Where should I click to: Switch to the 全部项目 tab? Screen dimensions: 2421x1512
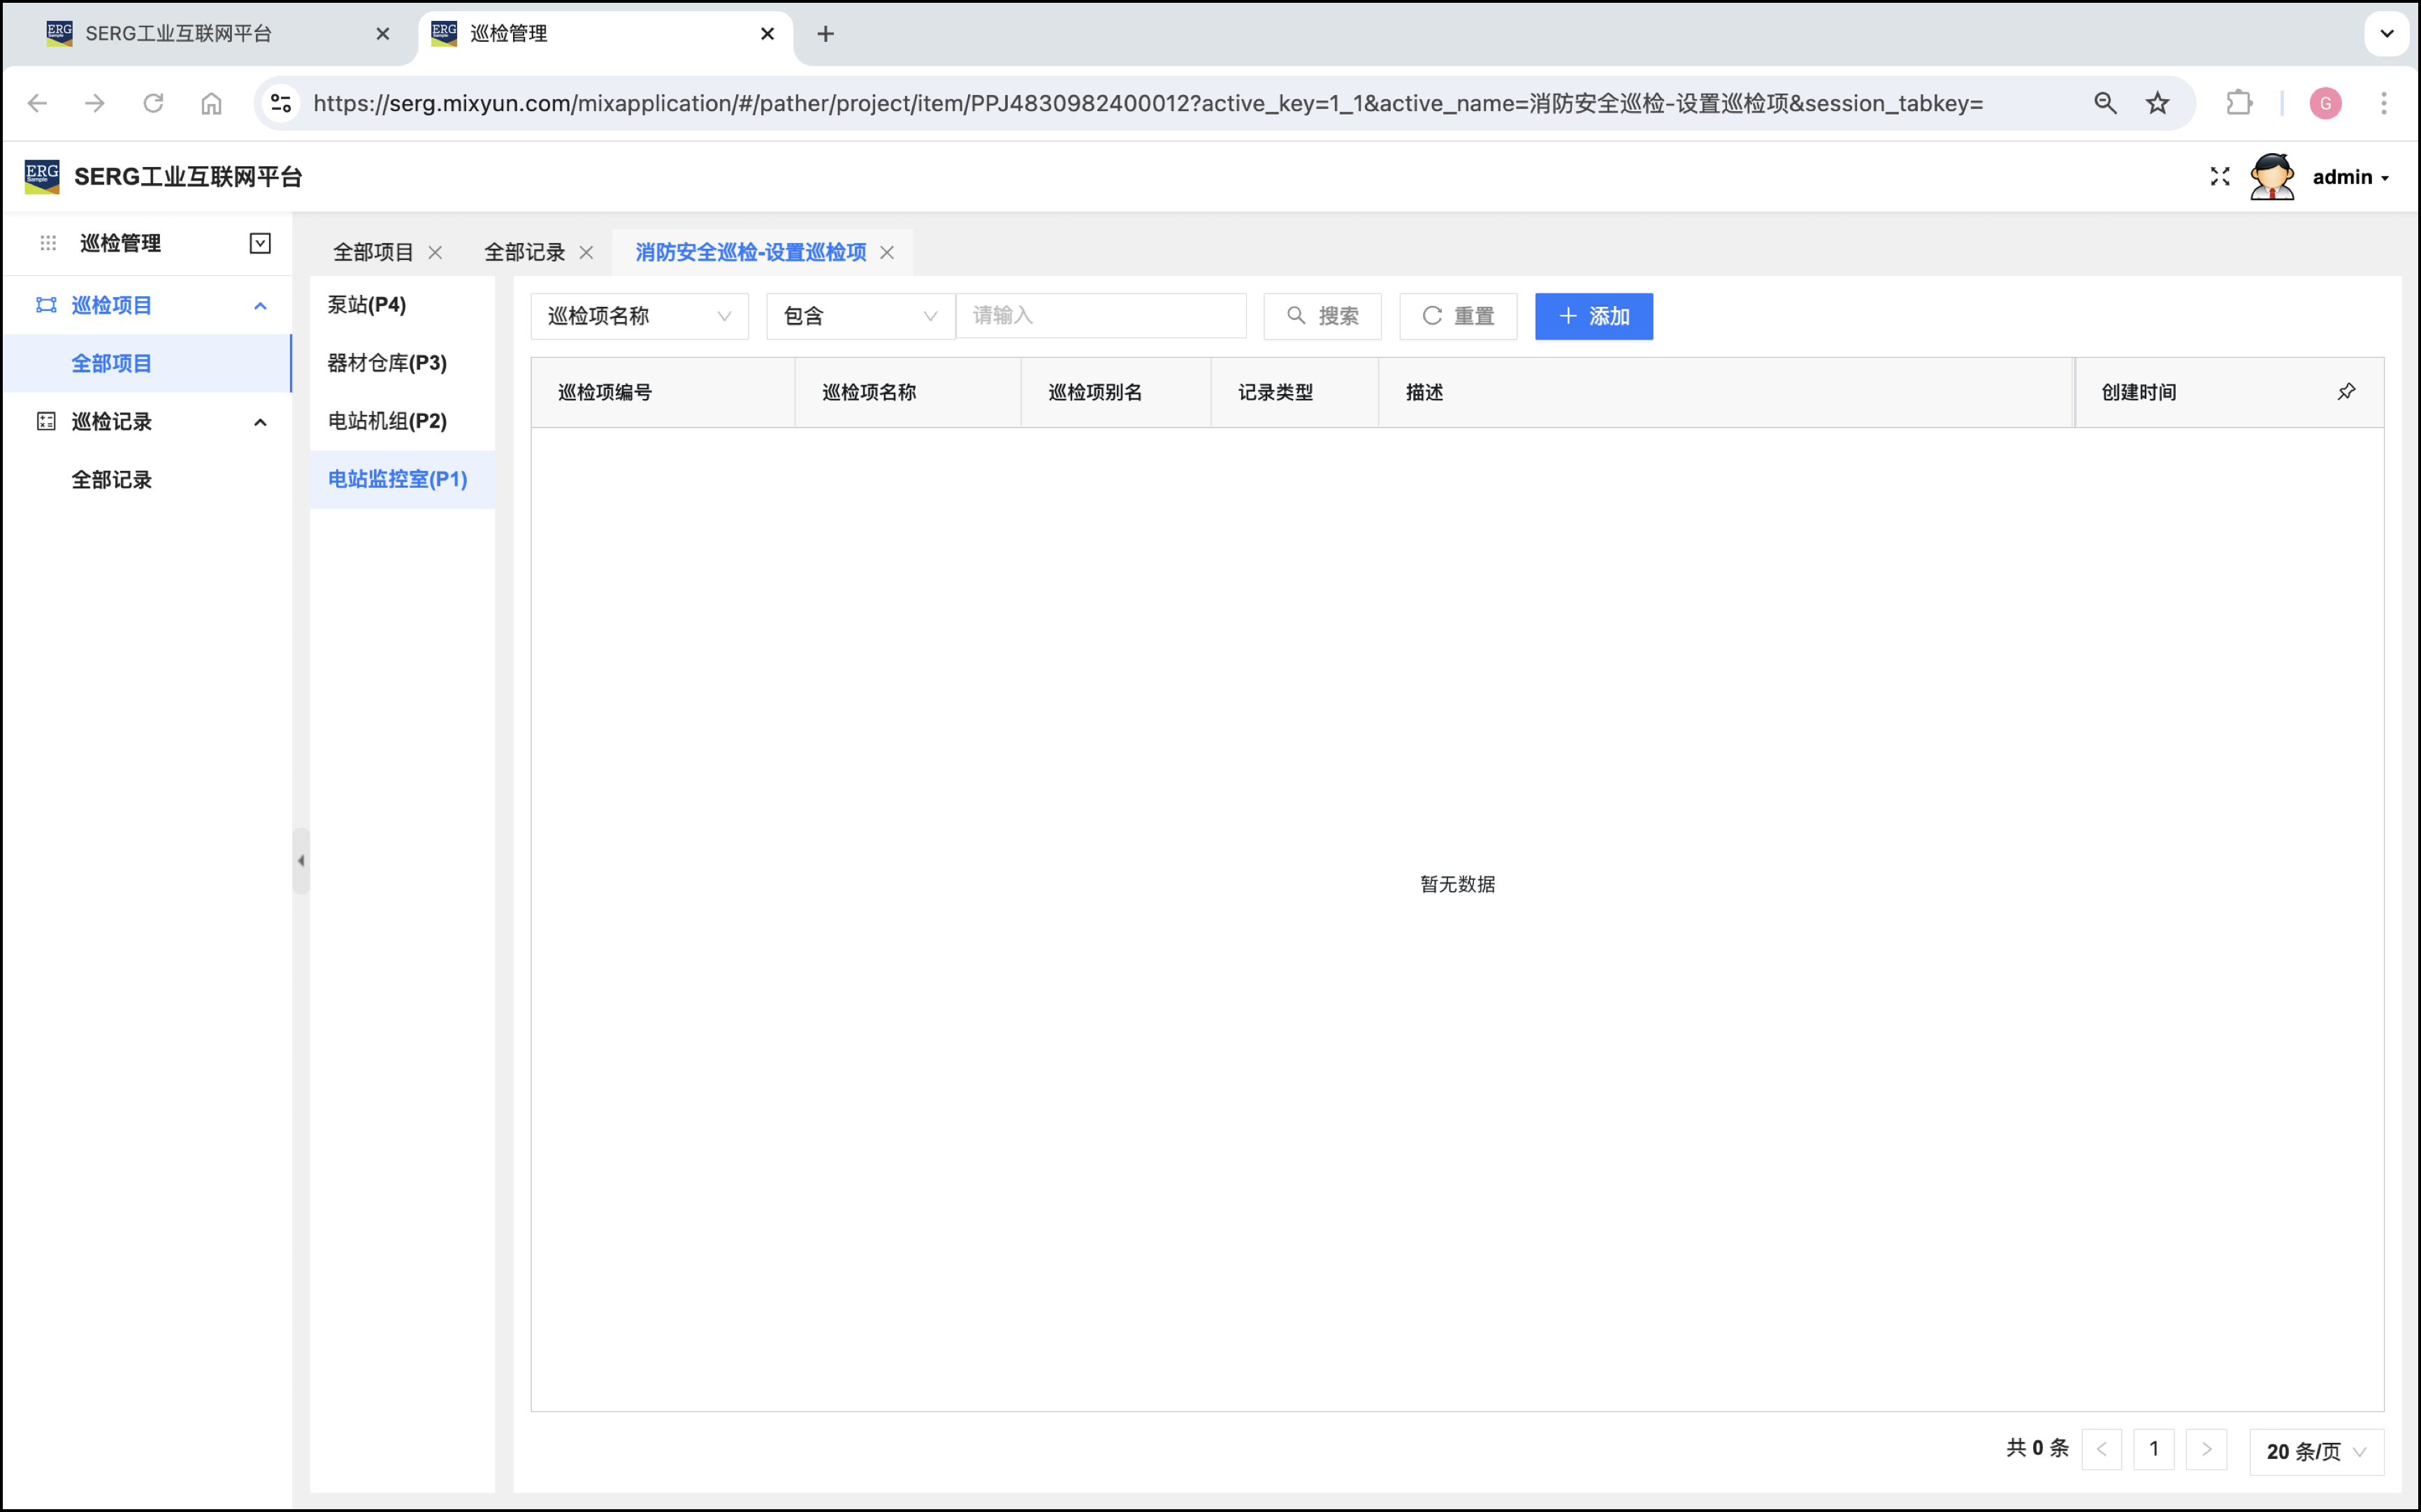tap(373, 253)
